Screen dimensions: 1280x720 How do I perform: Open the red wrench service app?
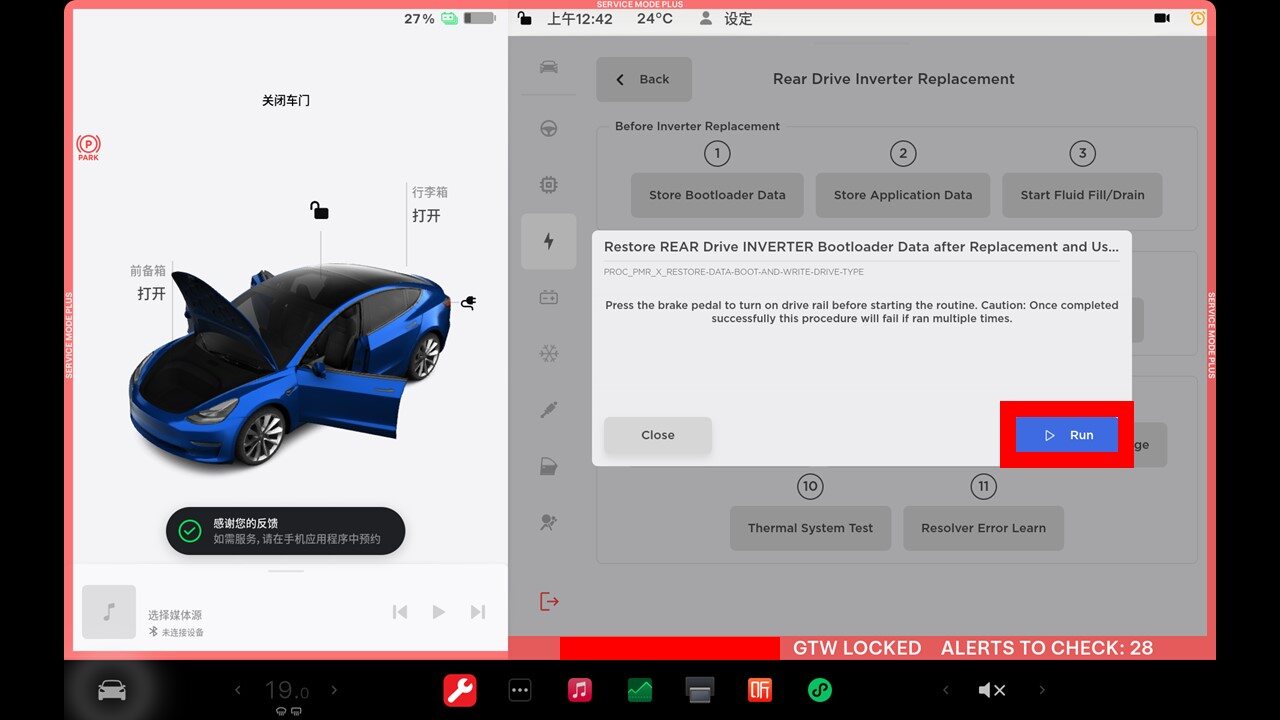point(460,690)
